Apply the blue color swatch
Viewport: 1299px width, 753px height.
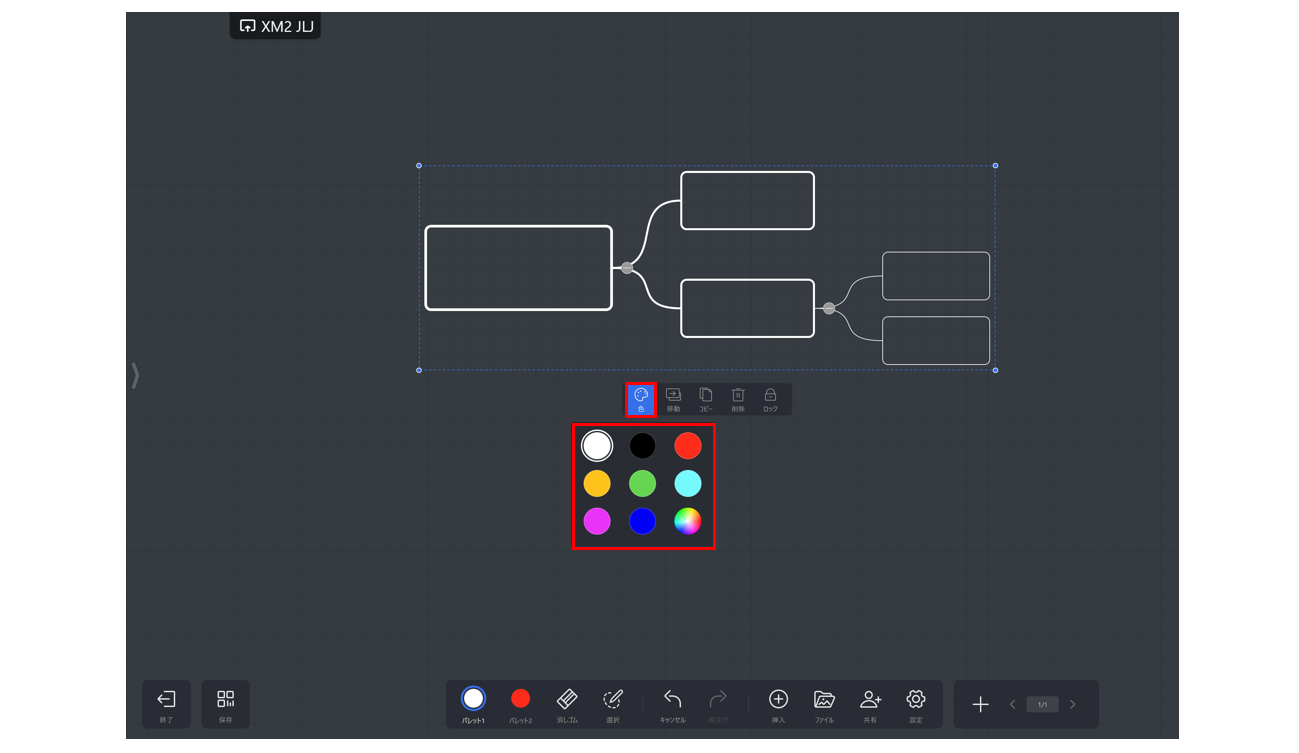[642, 521]
